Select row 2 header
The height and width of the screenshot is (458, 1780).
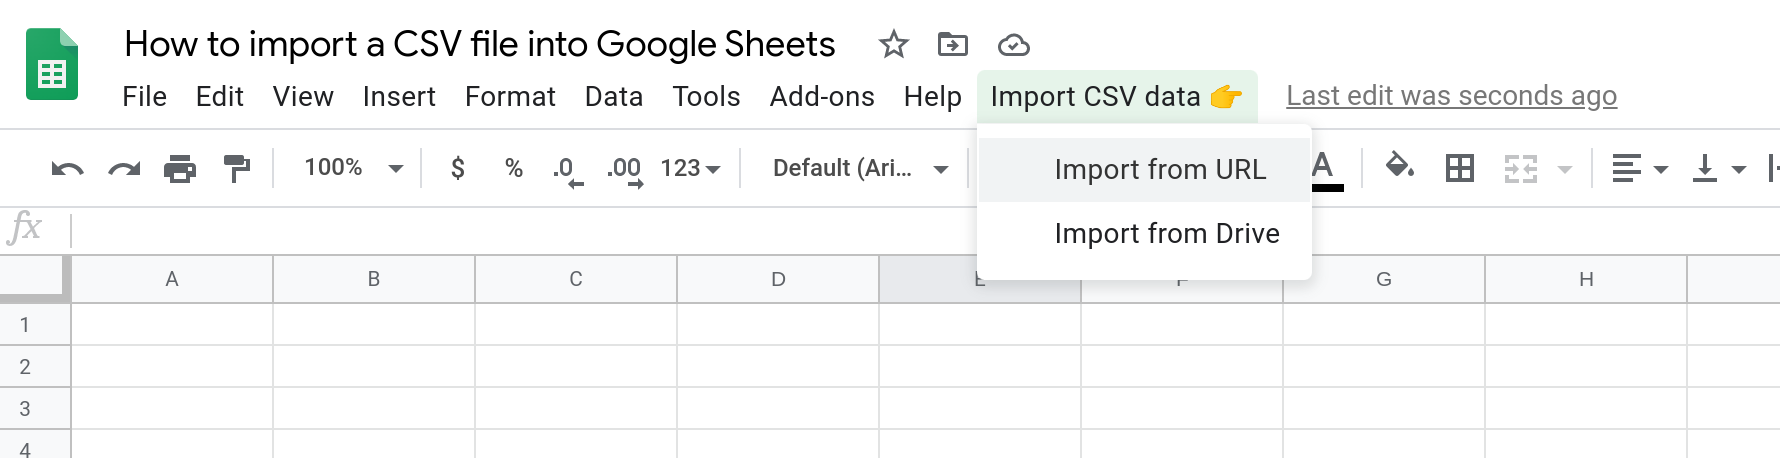point(35,367)
